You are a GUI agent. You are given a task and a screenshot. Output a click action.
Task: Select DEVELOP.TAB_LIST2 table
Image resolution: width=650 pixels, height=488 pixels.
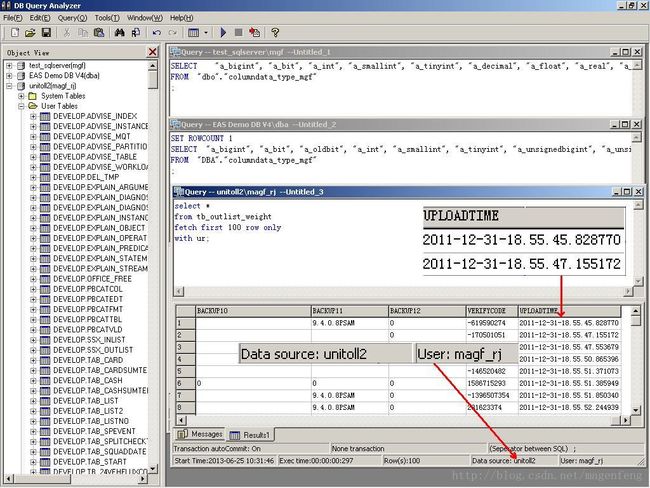88,411
